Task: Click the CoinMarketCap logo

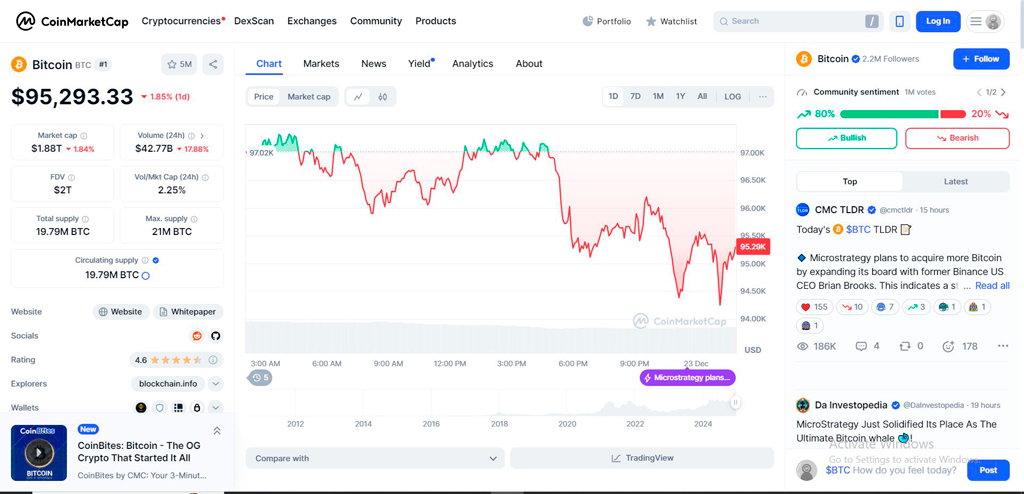Action: 72,22
